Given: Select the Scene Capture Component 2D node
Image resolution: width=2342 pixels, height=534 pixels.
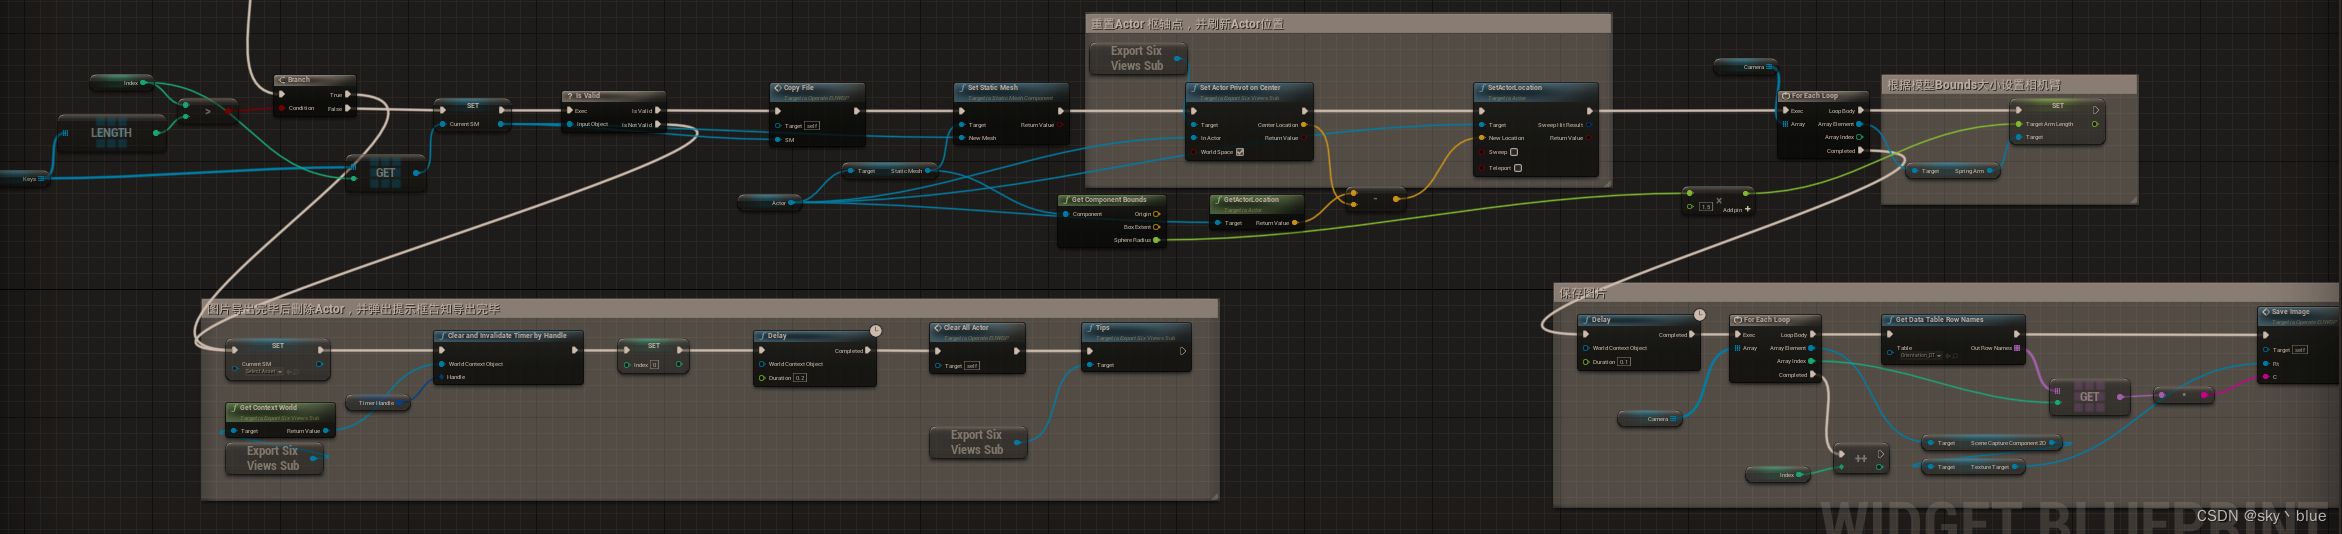Looking at the screenshot, I should pos(1992,443).
